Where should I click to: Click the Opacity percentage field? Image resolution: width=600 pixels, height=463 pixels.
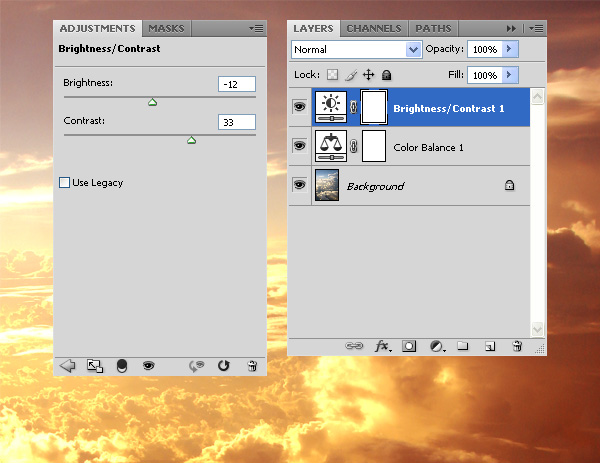(485, 49)
